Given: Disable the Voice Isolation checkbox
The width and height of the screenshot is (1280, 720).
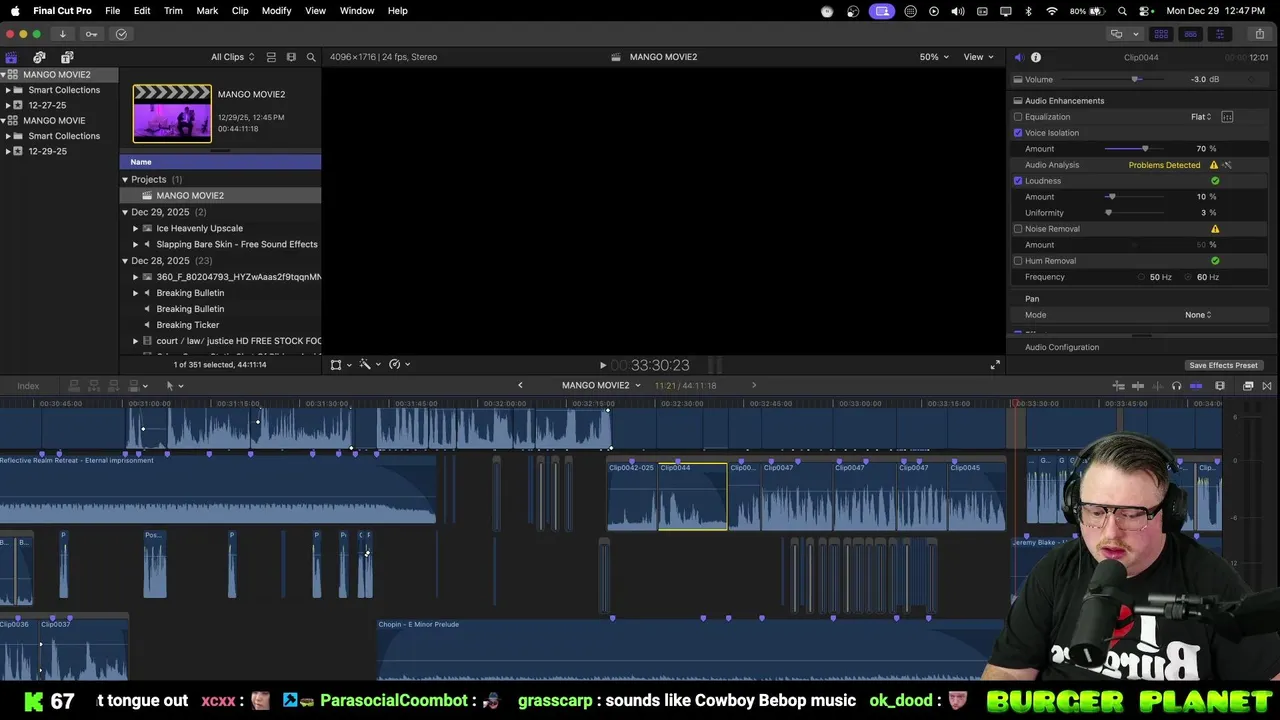Looking at the screenshot, I should point(1018,133).
